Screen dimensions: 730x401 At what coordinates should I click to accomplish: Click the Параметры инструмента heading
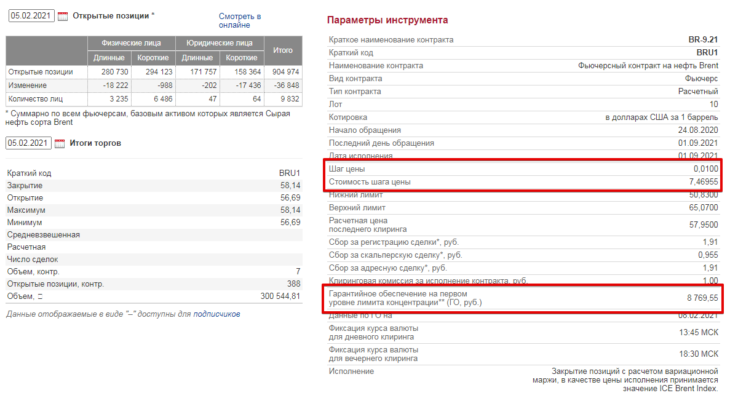pyautogui.click(x=387, y=20)
